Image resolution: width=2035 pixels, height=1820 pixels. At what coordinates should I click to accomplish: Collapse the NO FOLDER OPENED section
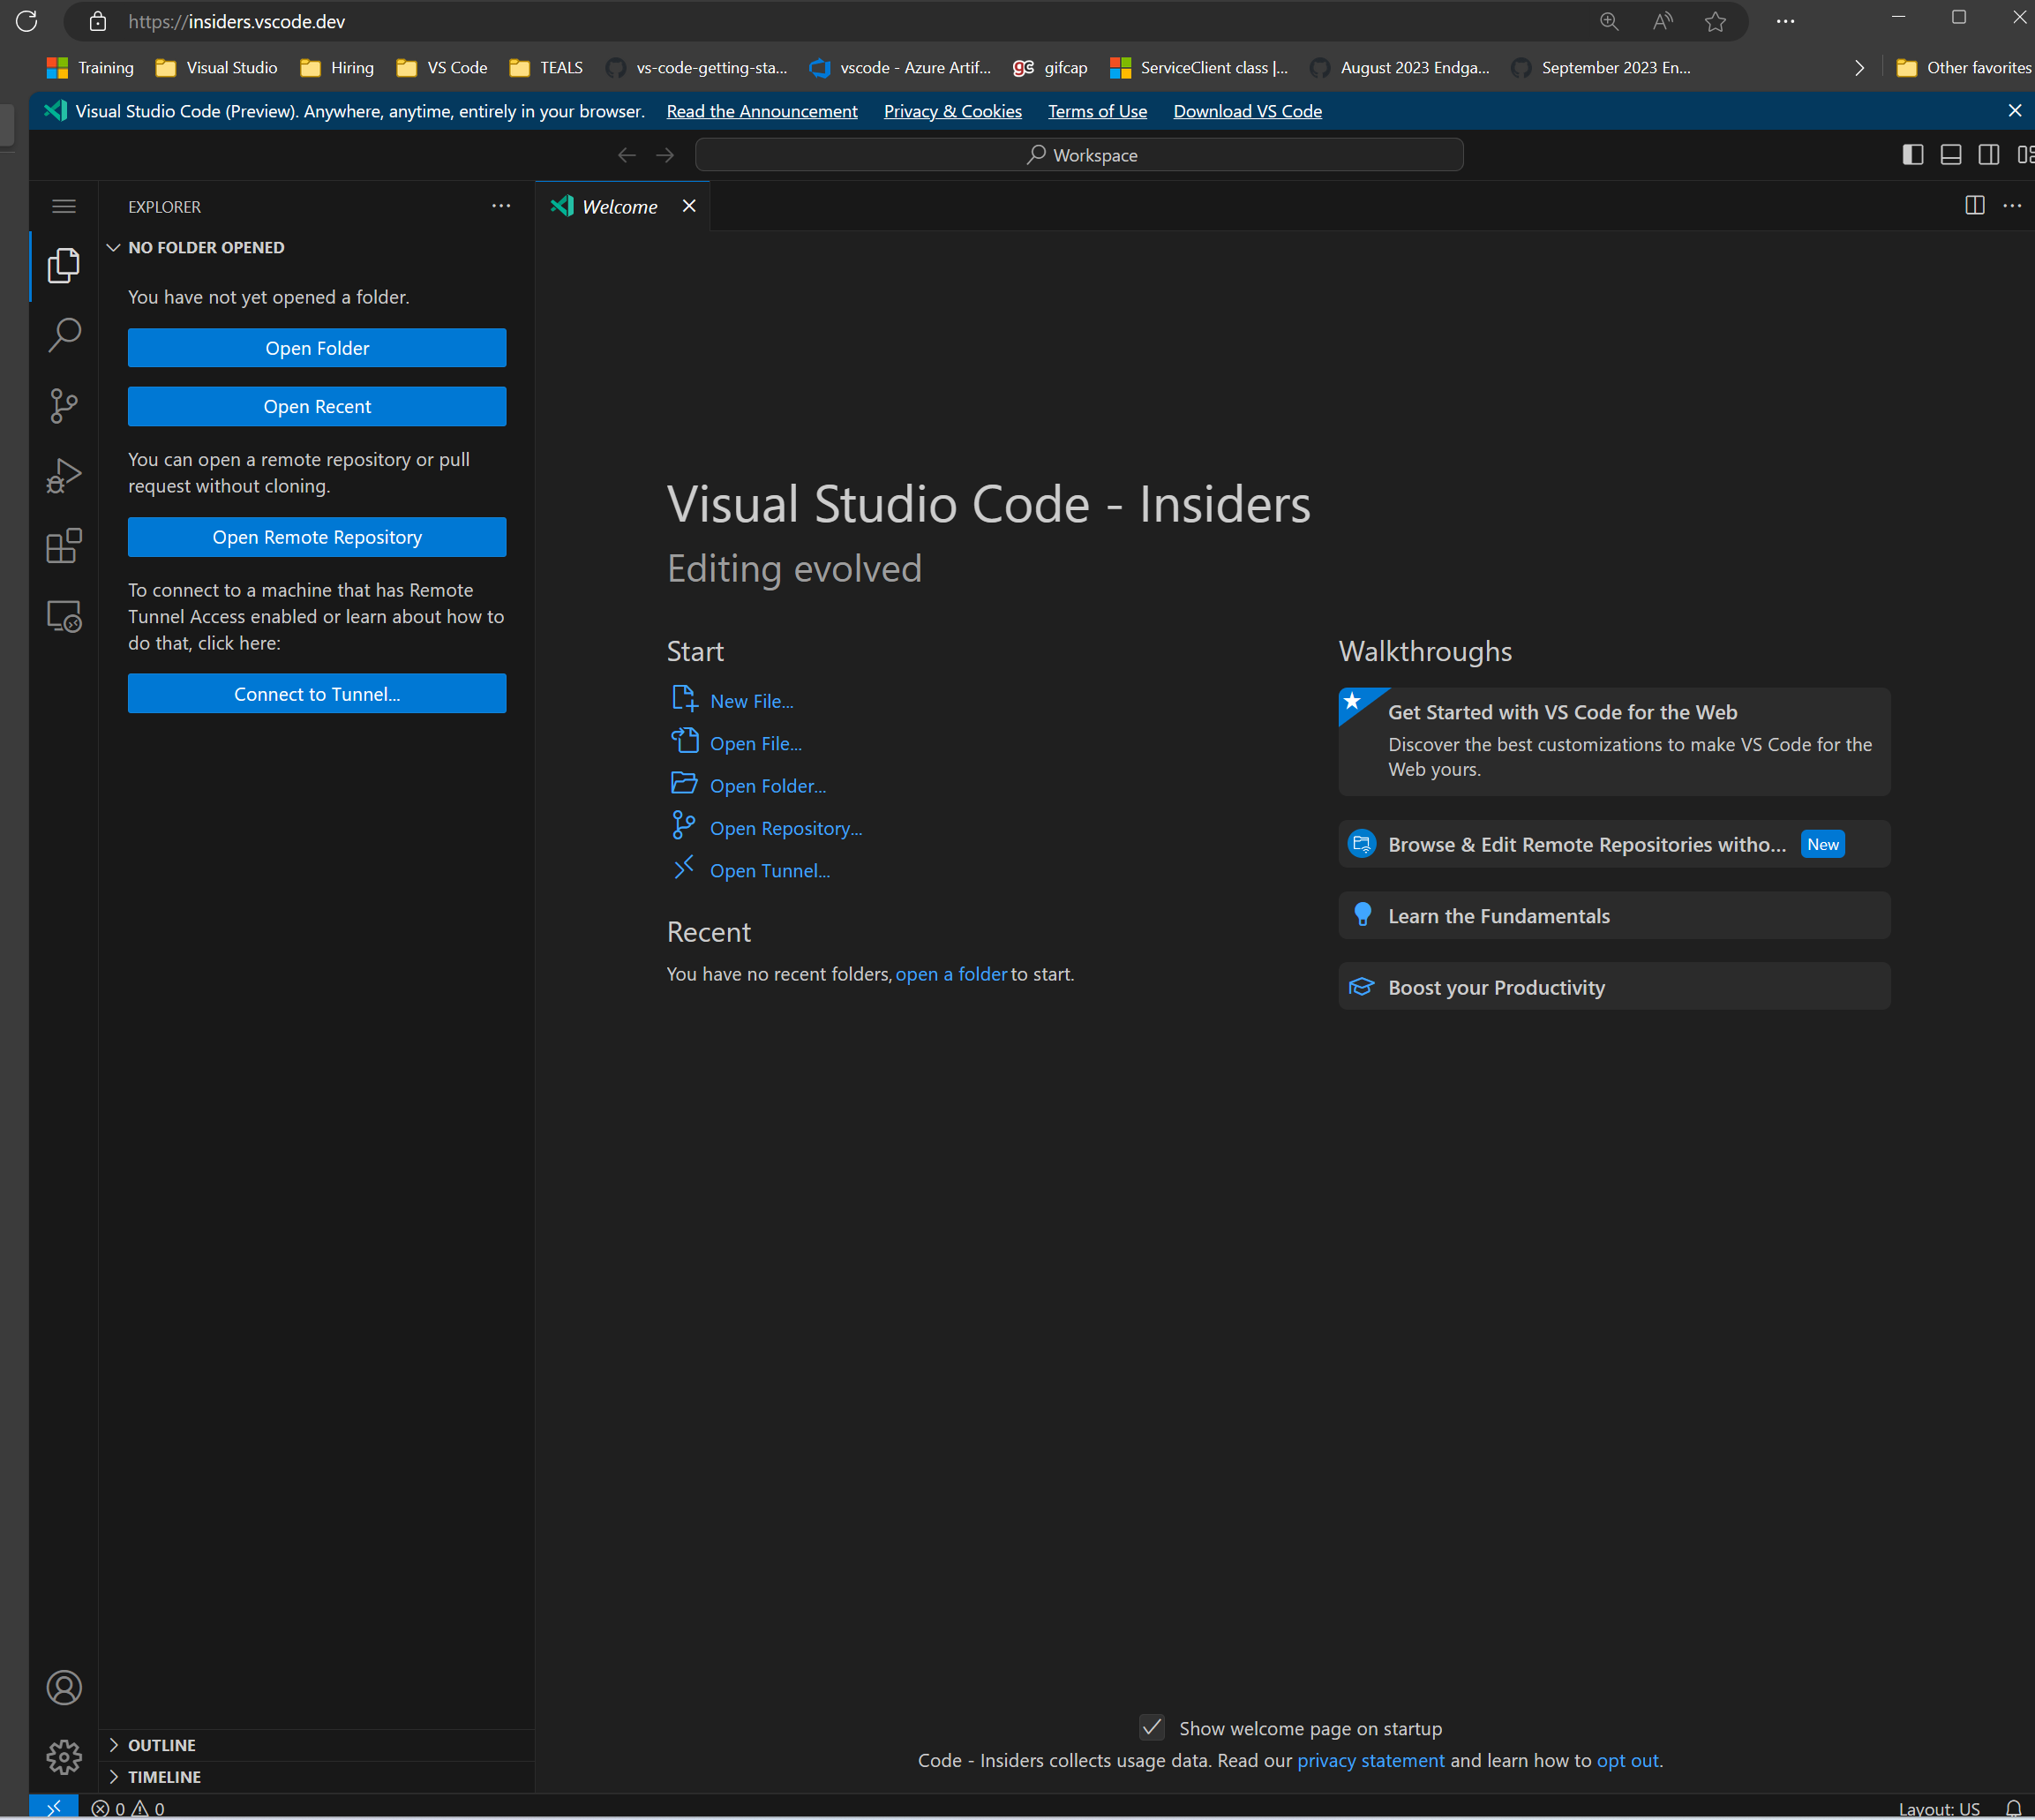pos(112,247)
